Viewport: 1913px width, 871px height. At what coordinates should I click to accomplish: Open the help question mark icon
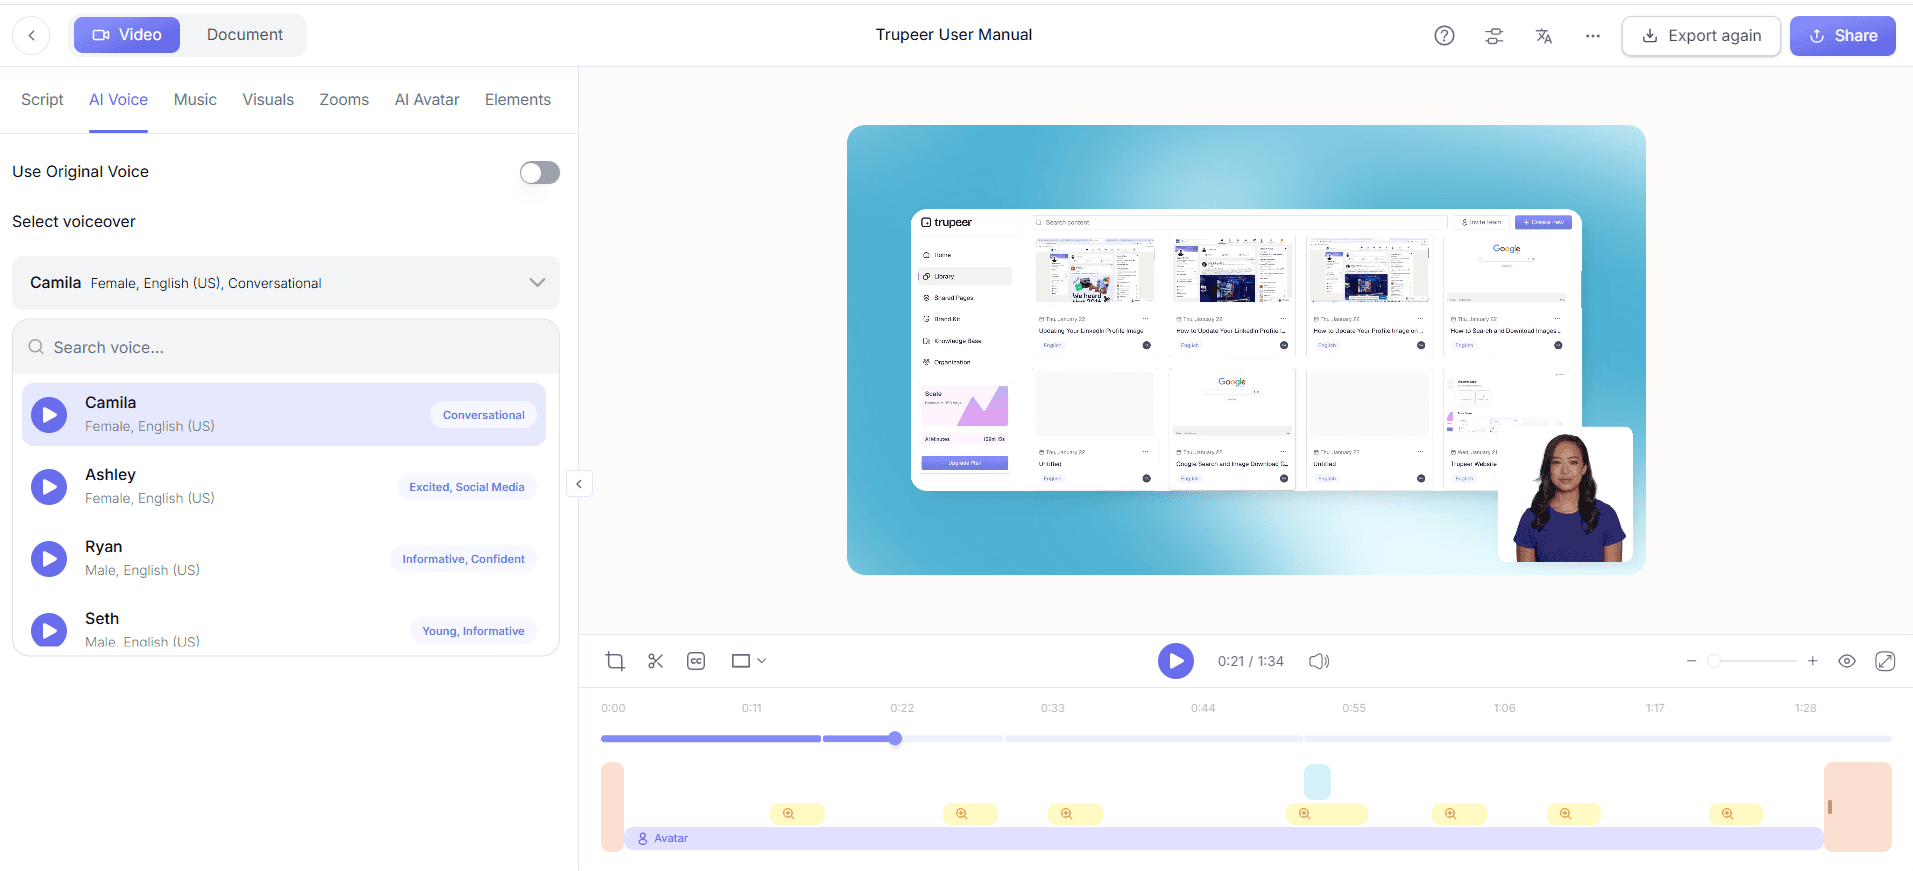pyautogui.click(x=1444, y=36)
